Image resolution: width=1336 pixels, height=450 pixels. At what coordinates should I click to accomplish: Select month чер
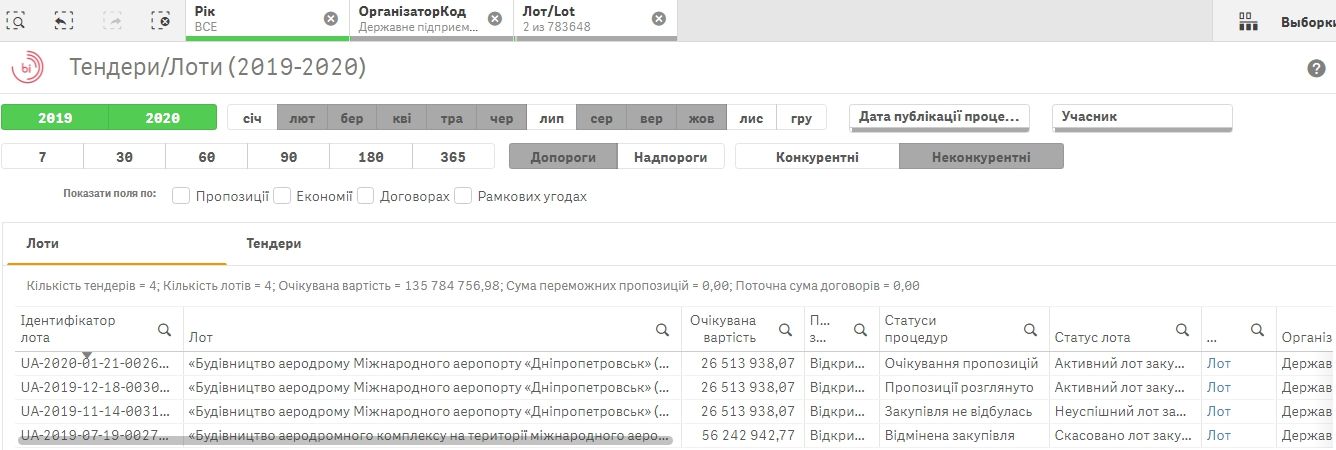(502, 118)
